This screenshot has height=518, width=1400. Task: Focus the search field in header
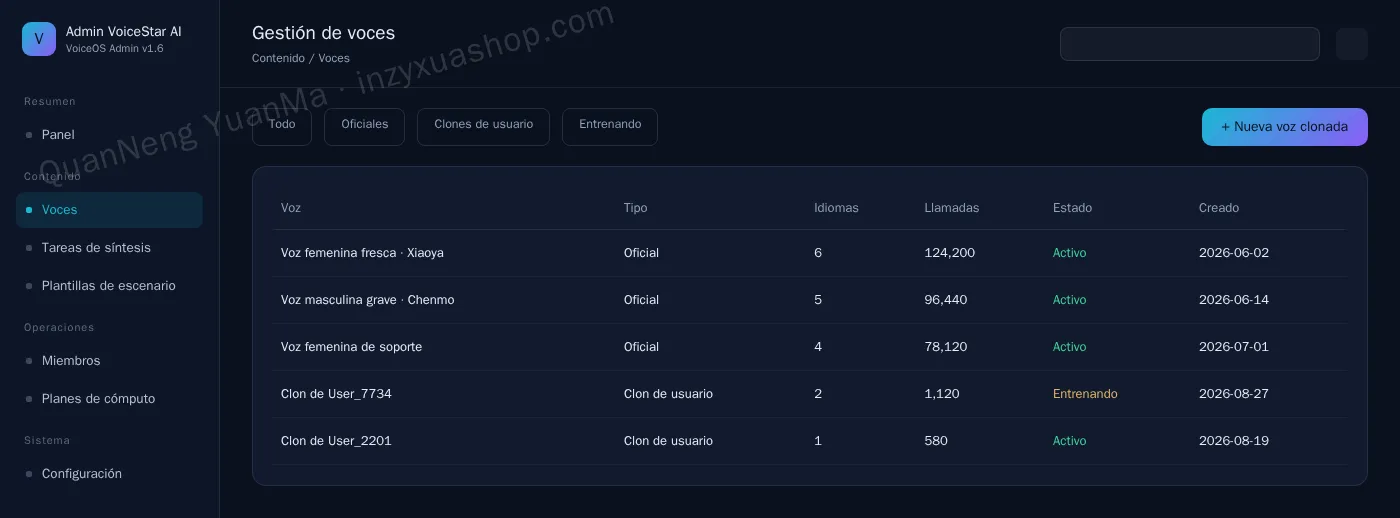[1190, 44]
